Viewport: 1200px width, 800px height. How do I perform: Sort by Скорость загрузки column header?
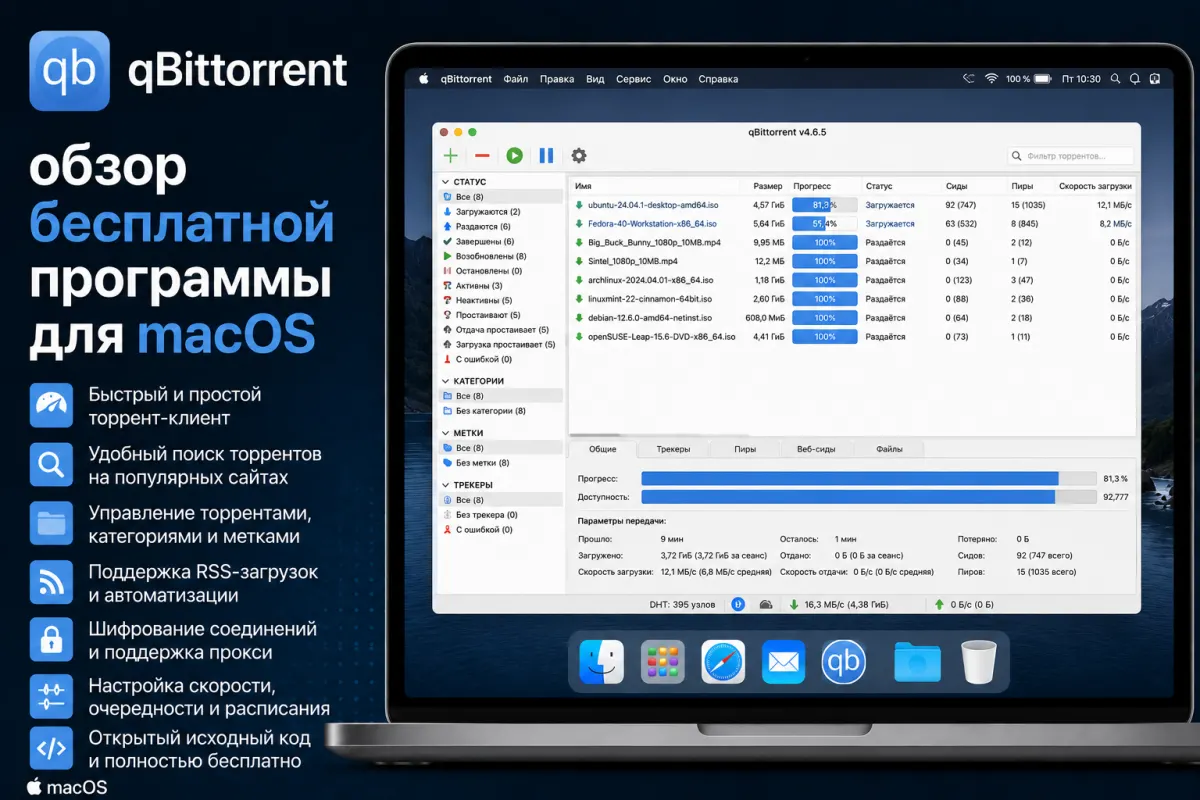pos(1094,186)
